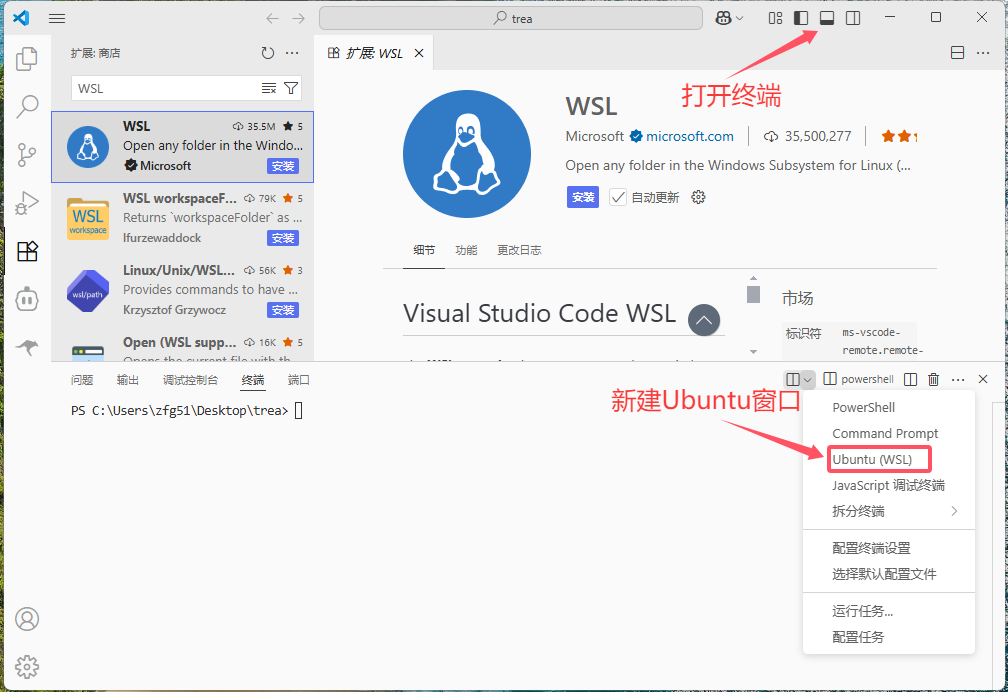Open Source Control view in activity bar

point(27,155)
